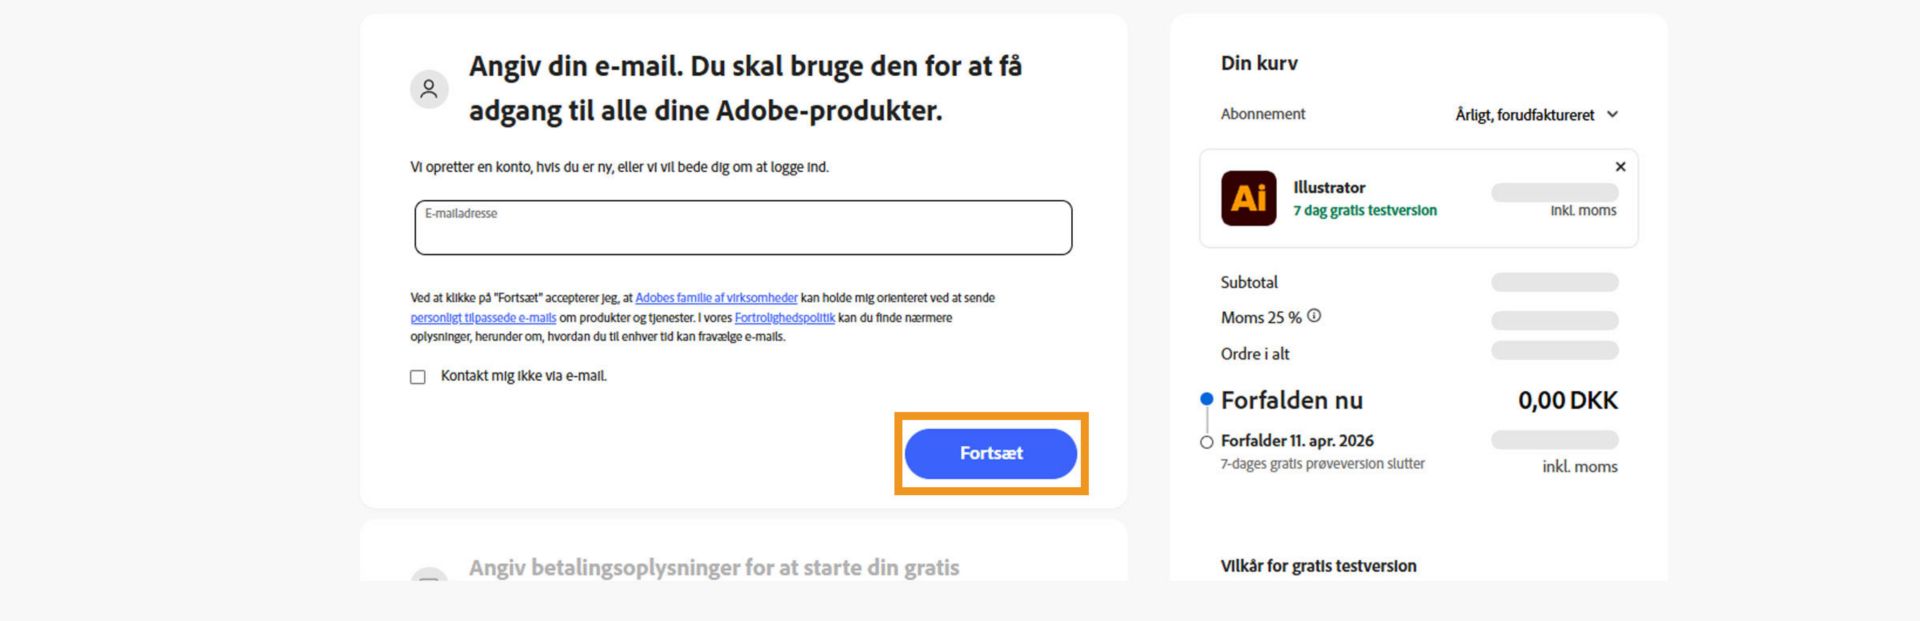Open the "Adobes familie af virksomheder" link
Screen dimensions: 1920x621
point(716,297)
